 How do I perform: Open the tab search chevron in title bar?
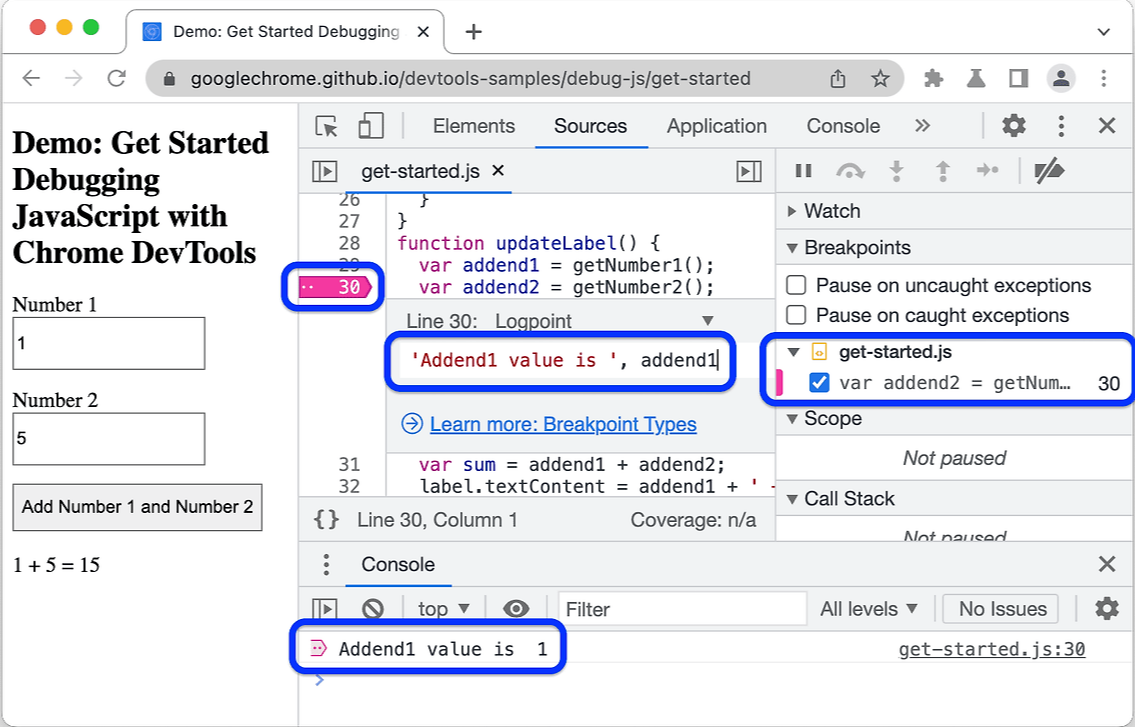[1103, 32]
